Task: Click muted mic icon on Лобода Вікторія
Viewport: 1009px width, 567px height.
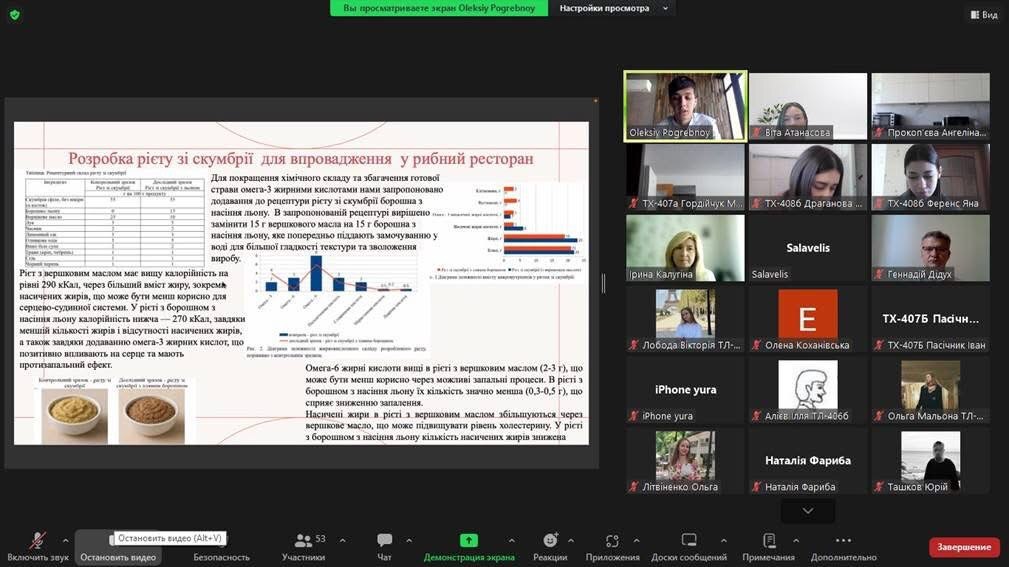Action: point(634,345)
